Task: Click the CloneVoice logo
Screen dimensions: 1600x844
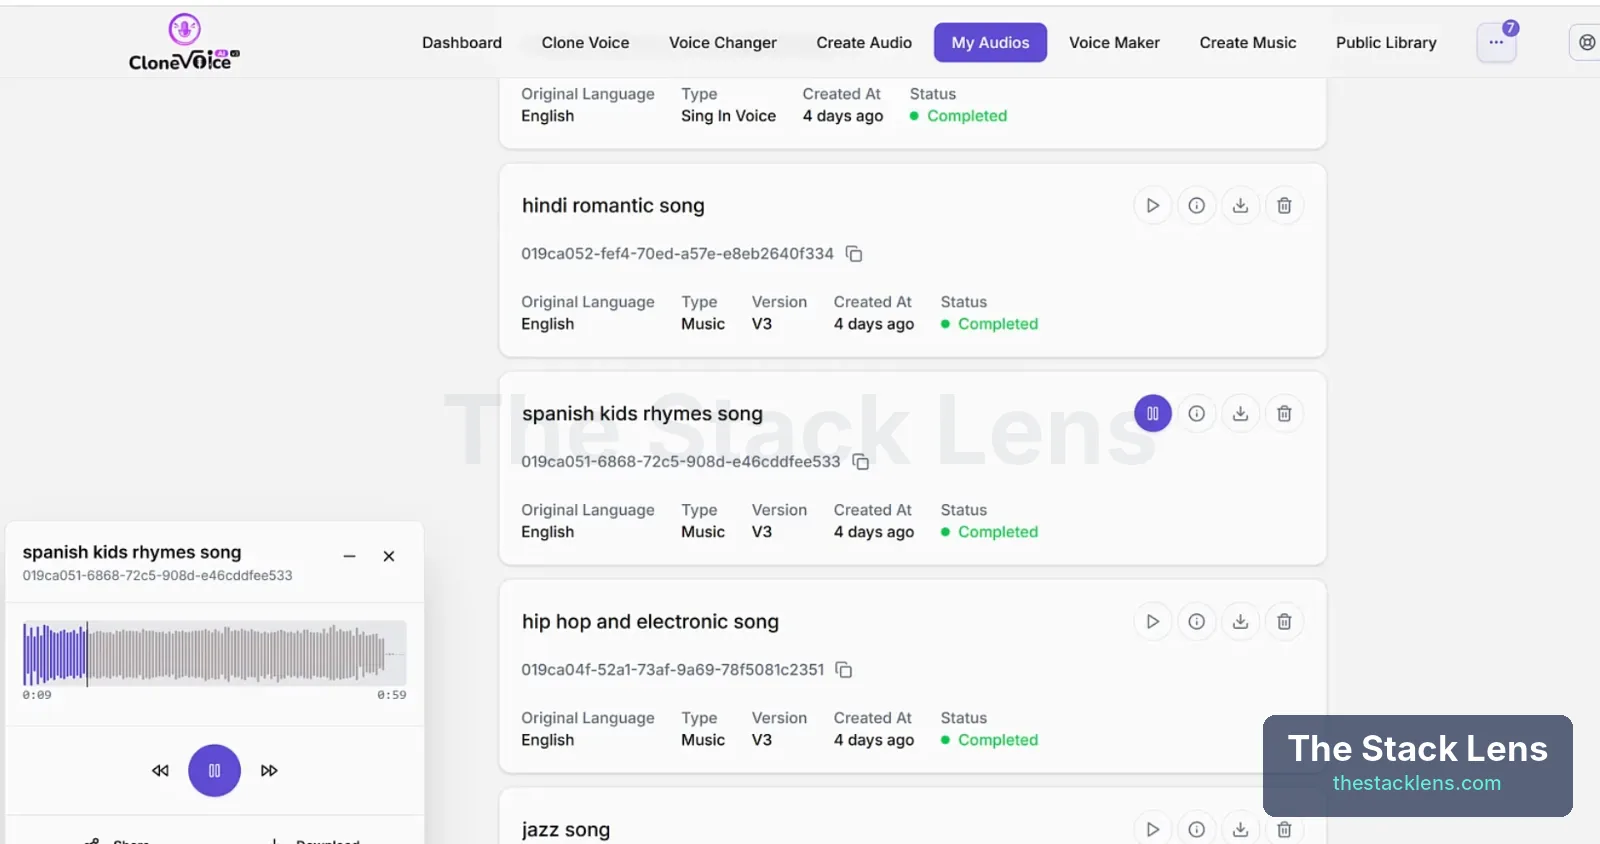Action: click(x=184, y=43)
